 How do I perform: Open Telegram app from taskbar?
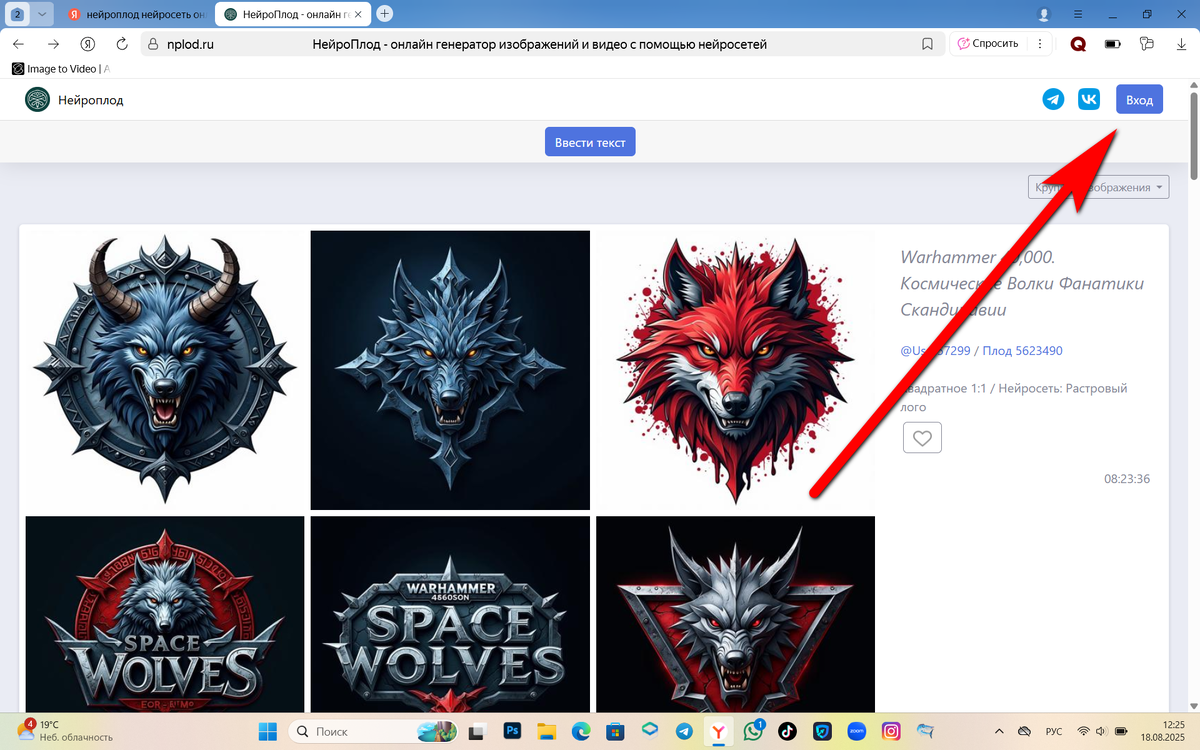(683, 731)
